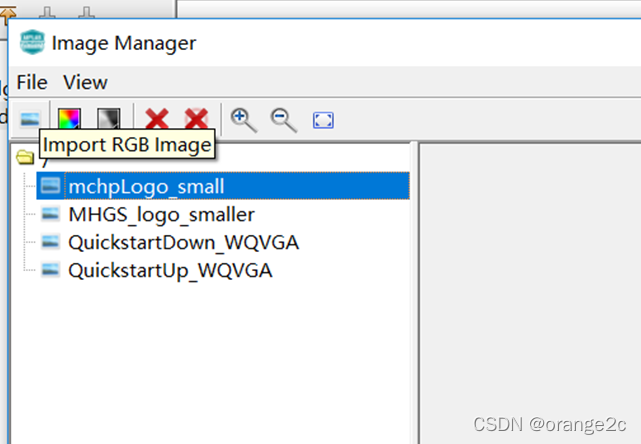
Task: Click the blue fit-to-window icon
Action: [x=323, y=120]
